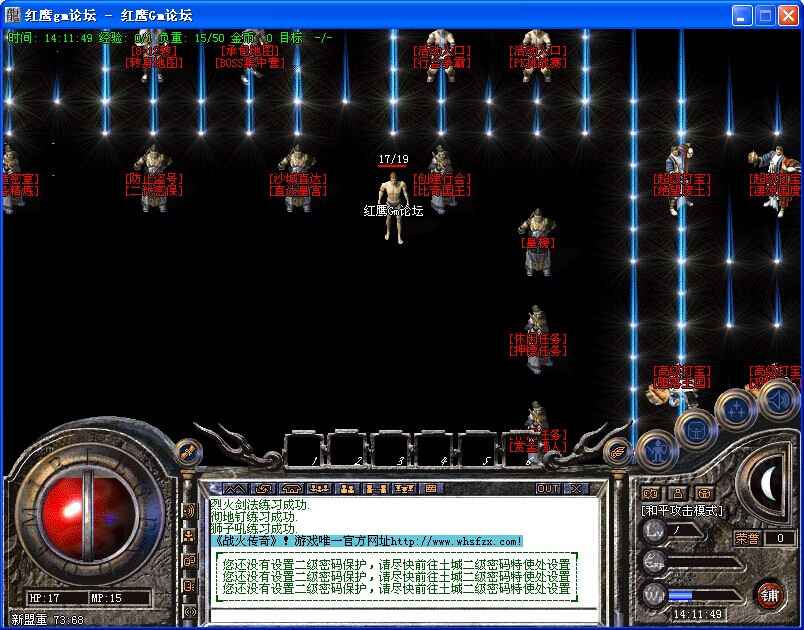Click the second chat toolbar icon with curved arrow
This screenshot has height=630, width=804.
[x=263, y=489]
